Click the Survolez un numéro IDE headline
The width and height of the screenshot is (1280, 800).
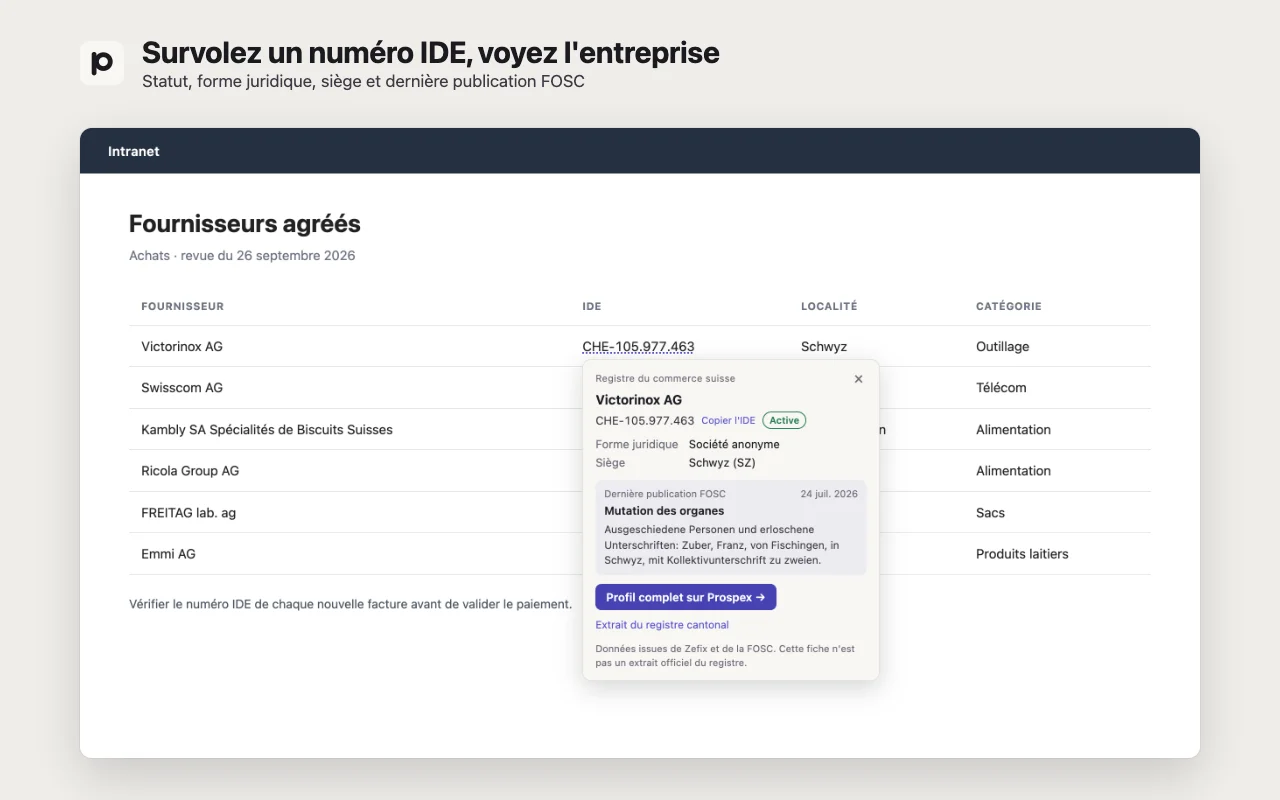click(431, 53)
